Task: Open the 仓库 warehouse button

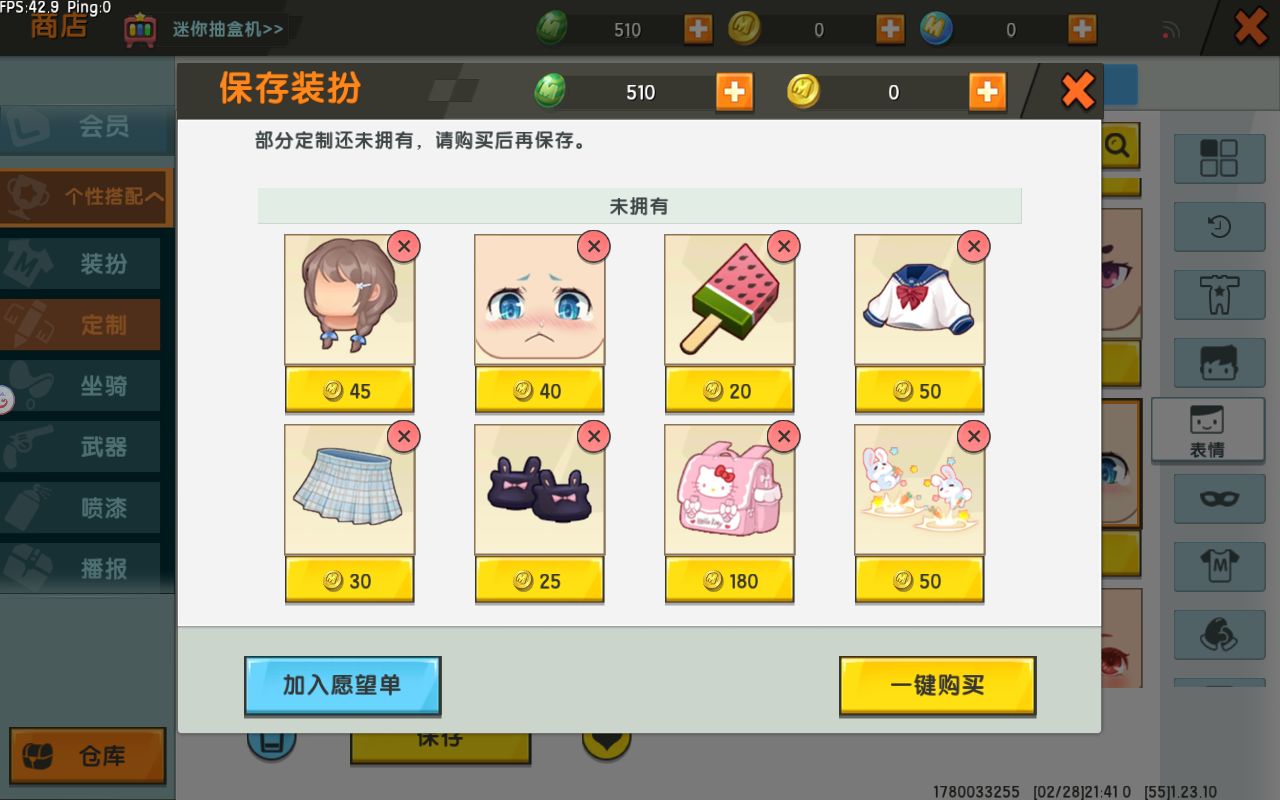Action: coord(88,756)
